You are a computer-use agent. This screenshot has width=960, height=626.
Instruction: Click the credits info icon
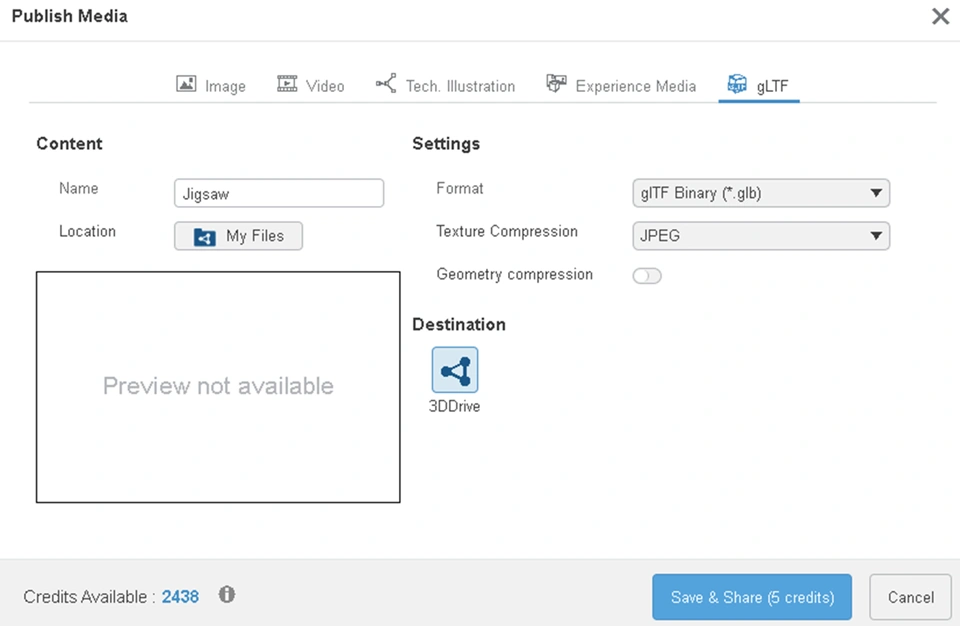point(227,595)
